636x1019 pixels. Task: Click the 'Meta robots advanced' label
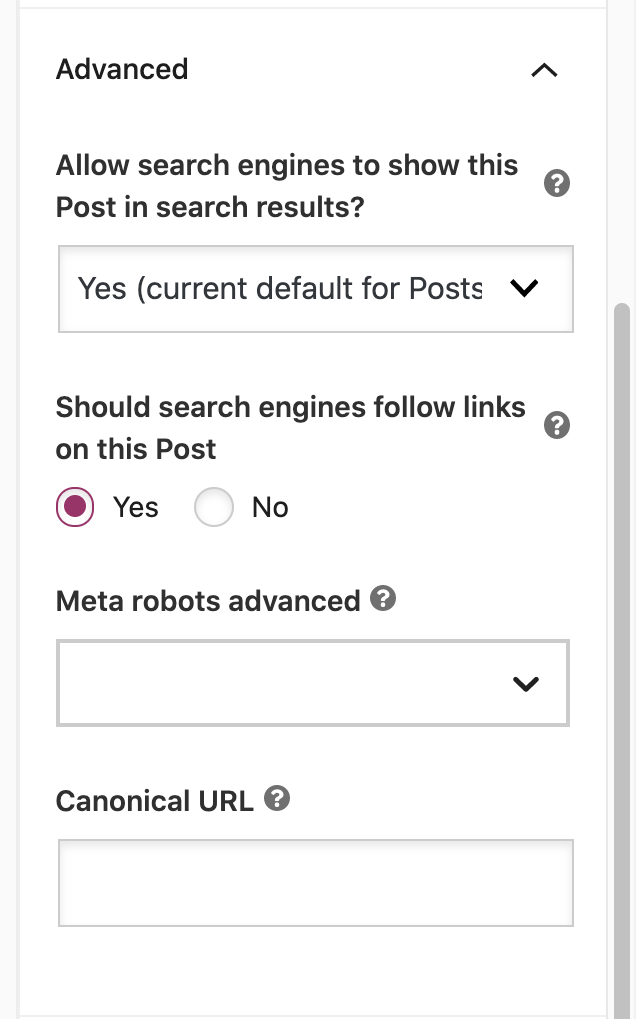[208, 601]
